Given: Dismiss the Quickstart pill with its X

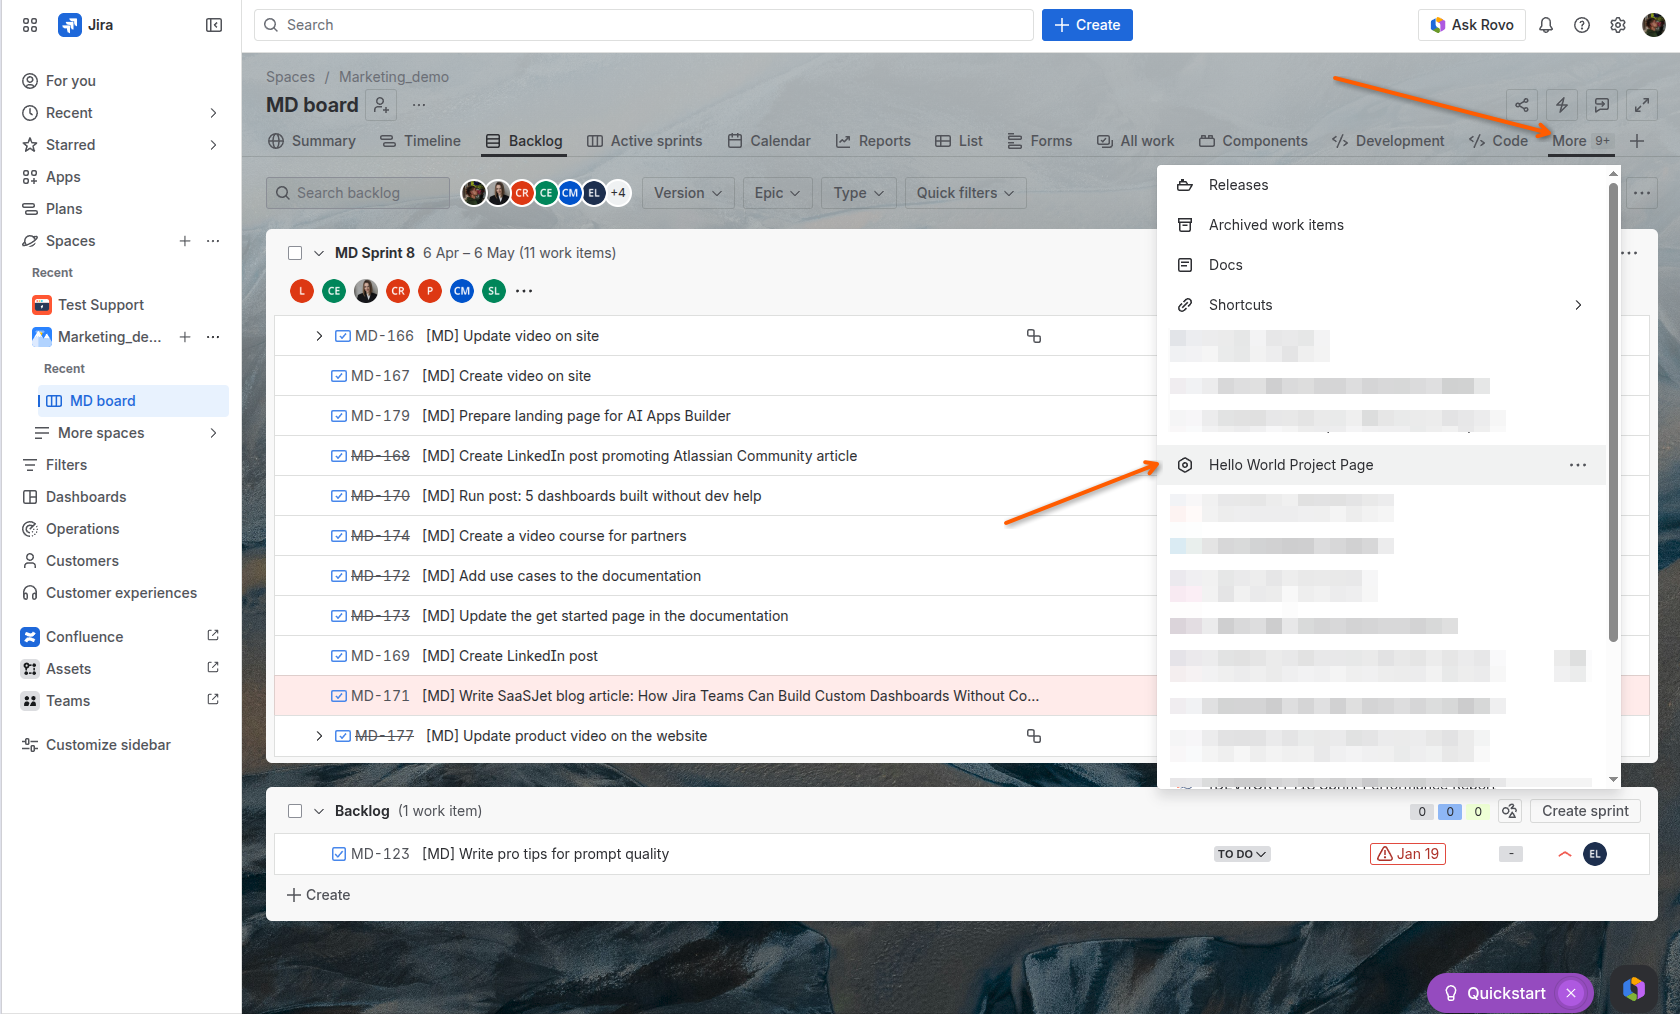Looking at the screenshot, I should tap(1571, 993).
